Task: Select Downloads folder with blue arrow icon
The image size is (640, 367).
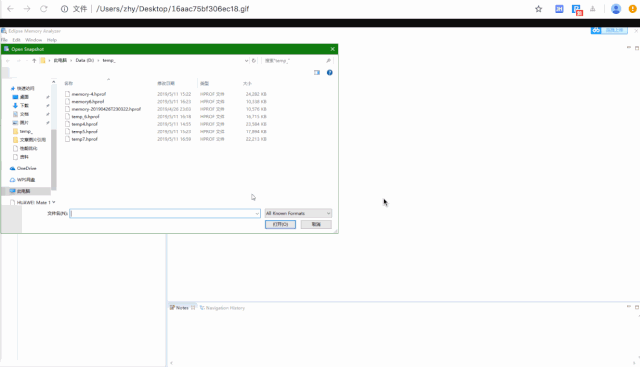Action: 24,105
